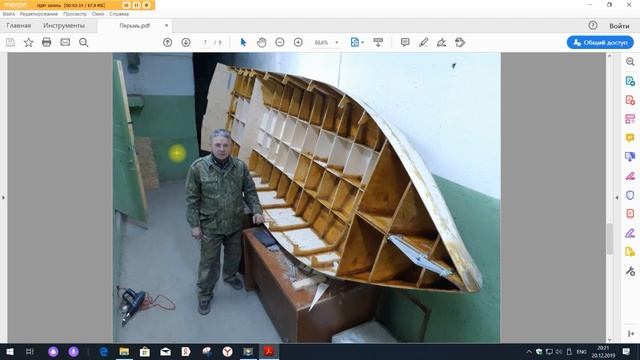
Task: Activate the hand pan tool
Action: (x=262, y=42)
